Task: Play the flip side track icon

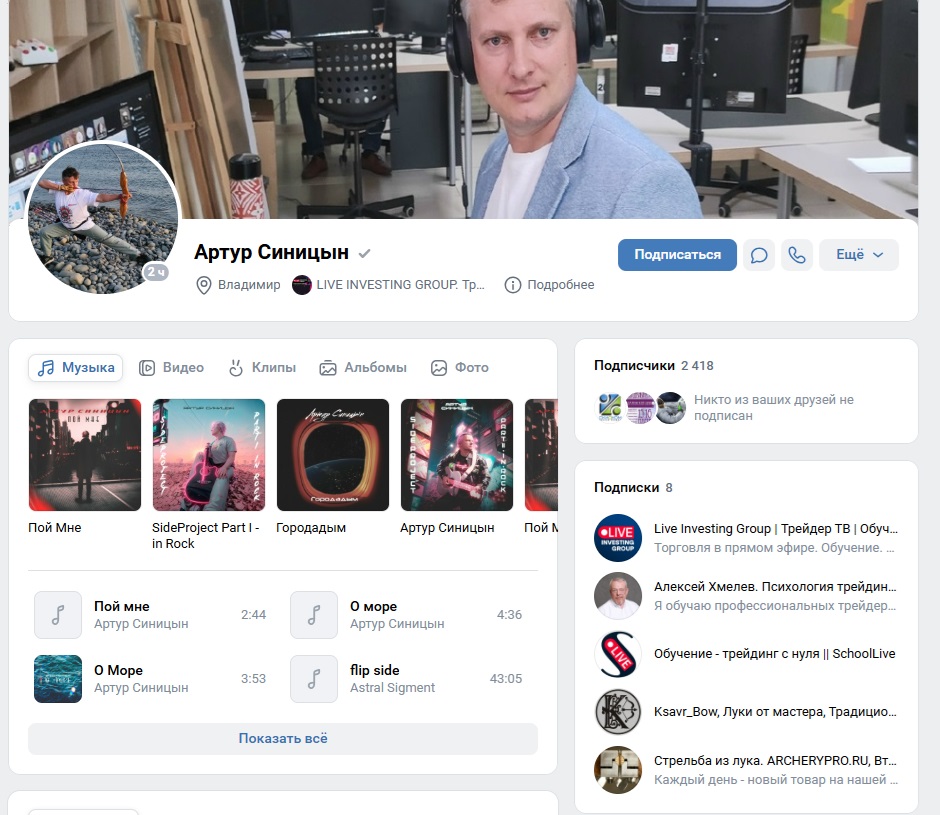Action: point(314,679)
